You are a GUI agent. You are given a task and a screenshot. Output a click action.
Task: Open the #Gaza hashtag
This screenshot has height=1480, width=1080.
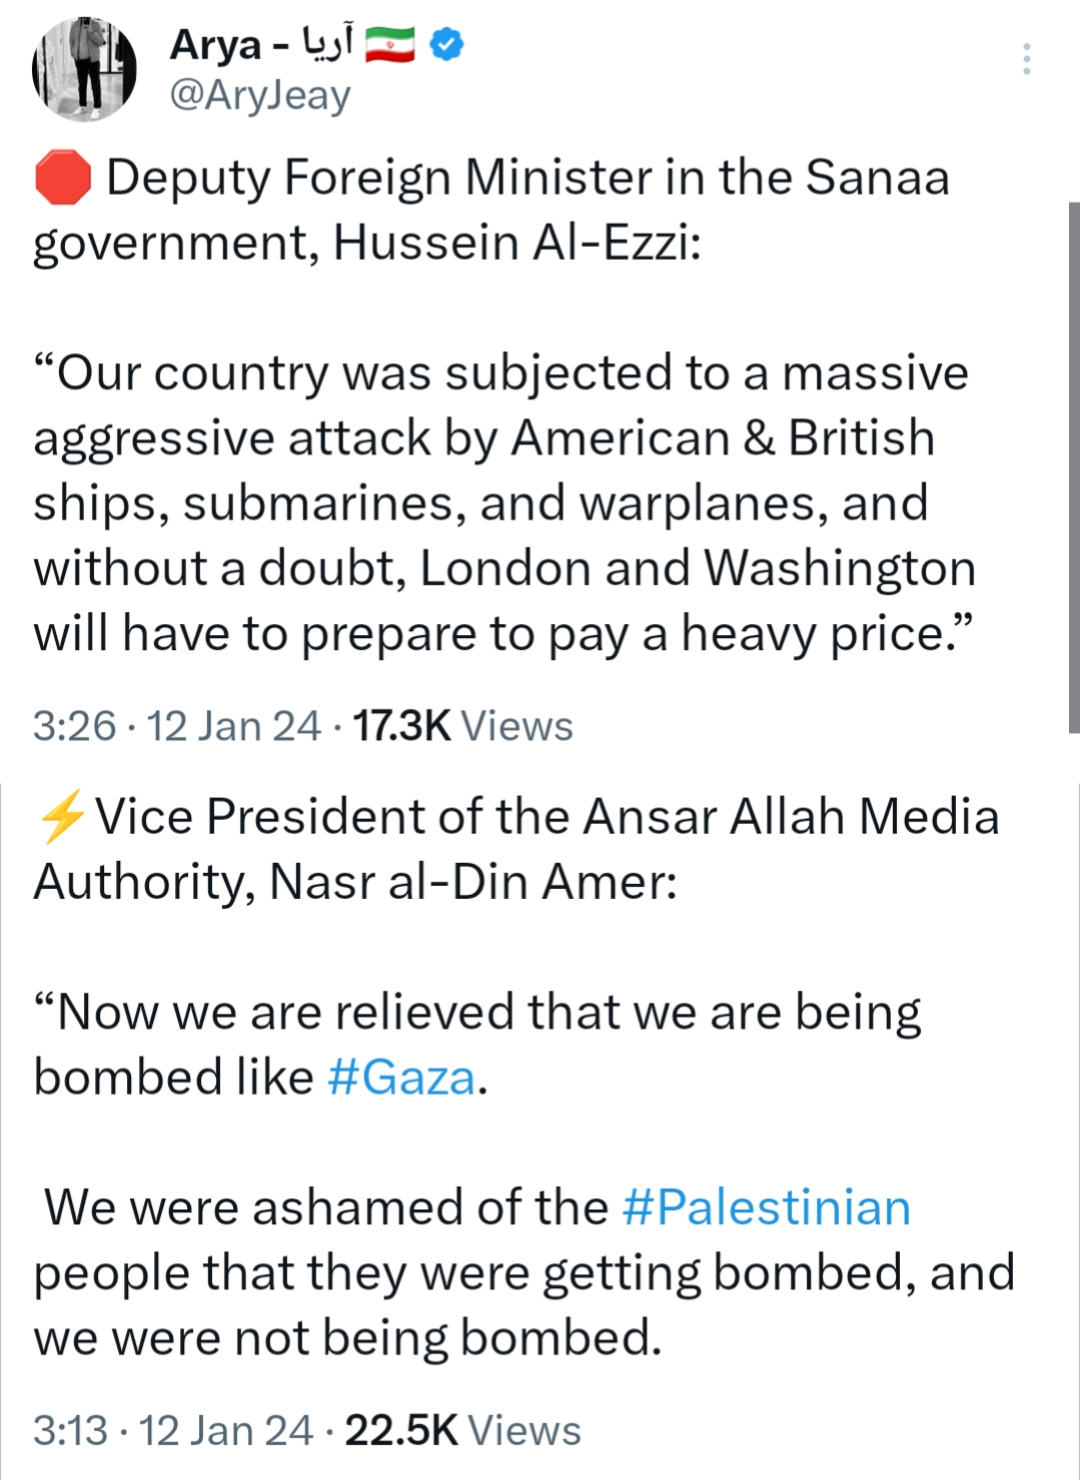[x=402, y=1078]
